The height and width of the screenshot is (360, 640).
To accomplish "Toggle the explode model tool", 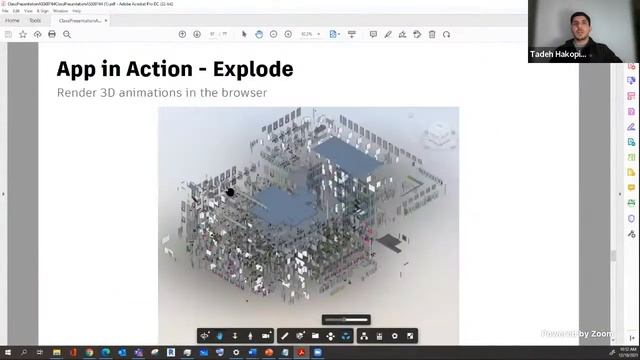I will (x=346, y=336).
